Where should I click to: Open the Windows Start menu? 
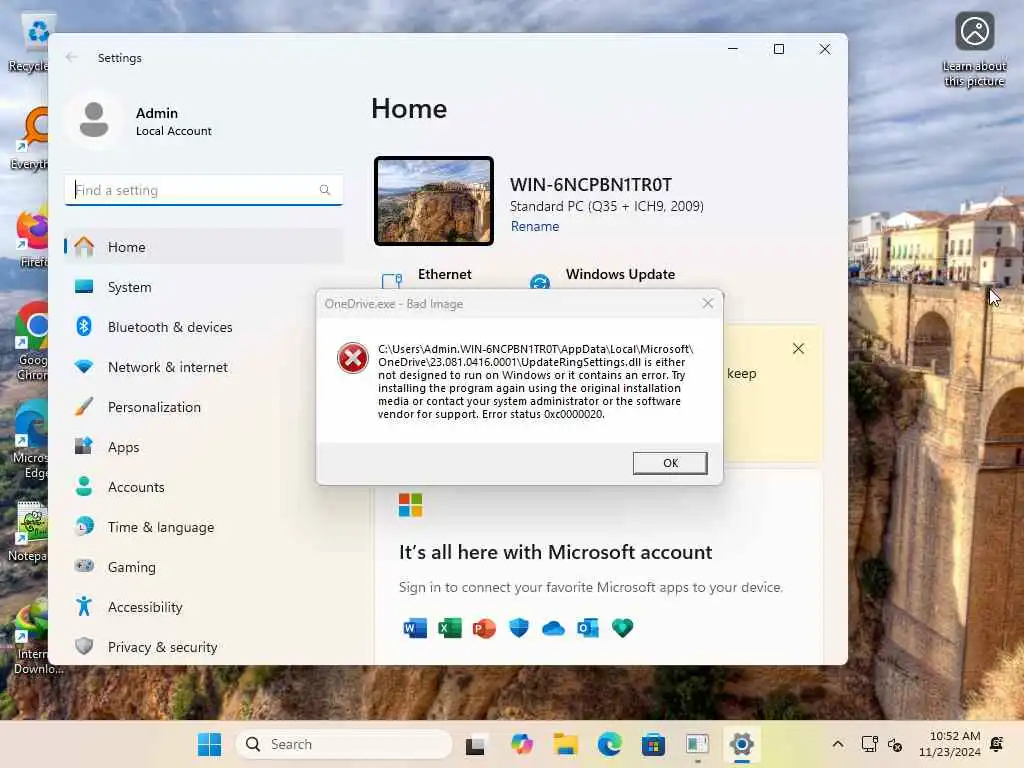coord(210,744)
